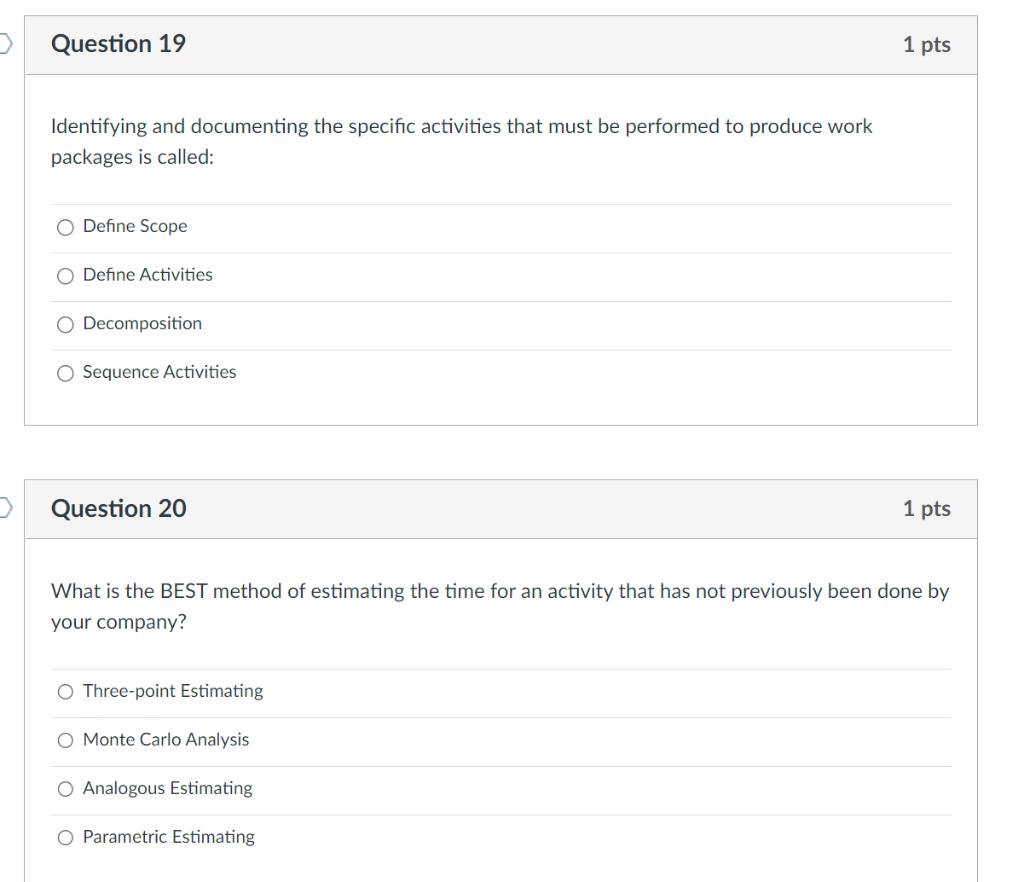
Task: Click the 1 pts label for Question 20
Action: click(x=926, y=508)
